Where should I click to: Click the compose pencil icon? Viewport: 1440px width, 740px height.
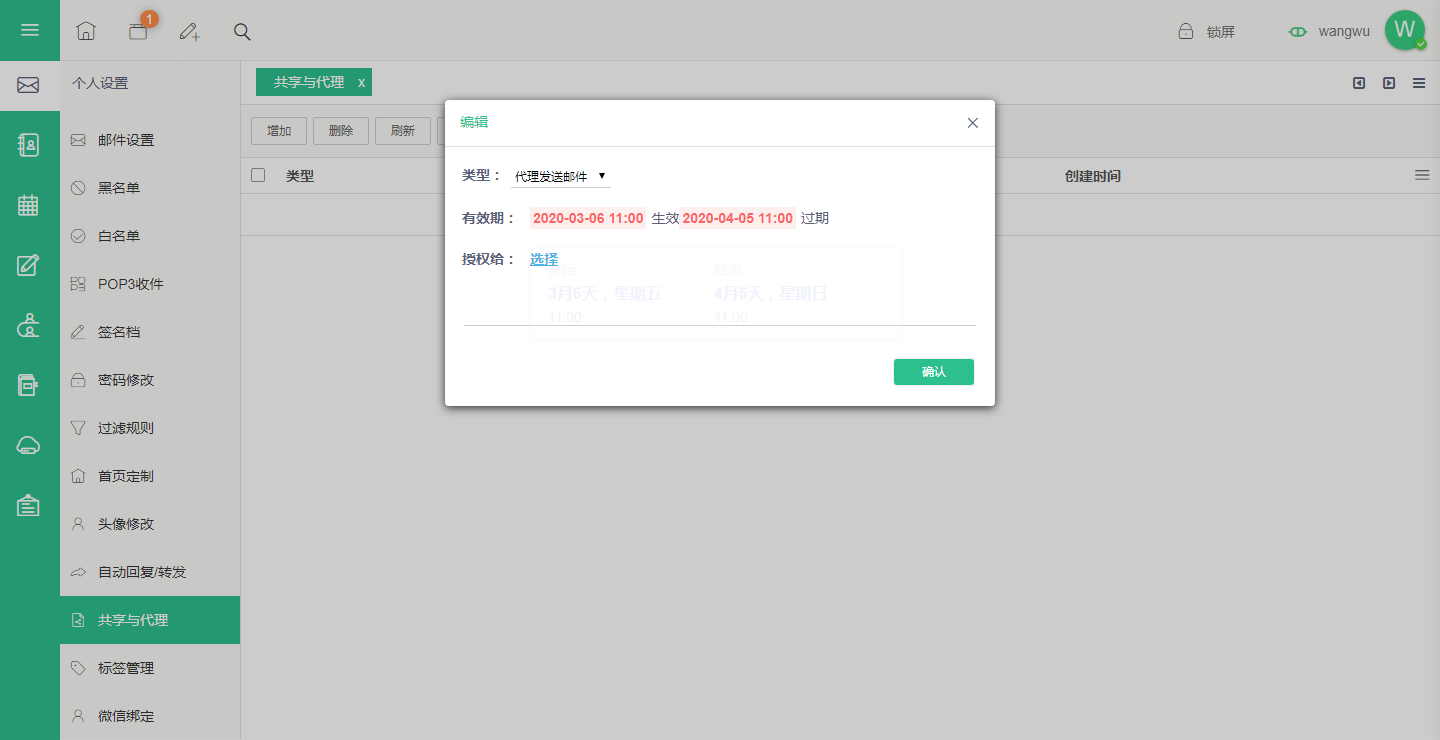[190, 31]
